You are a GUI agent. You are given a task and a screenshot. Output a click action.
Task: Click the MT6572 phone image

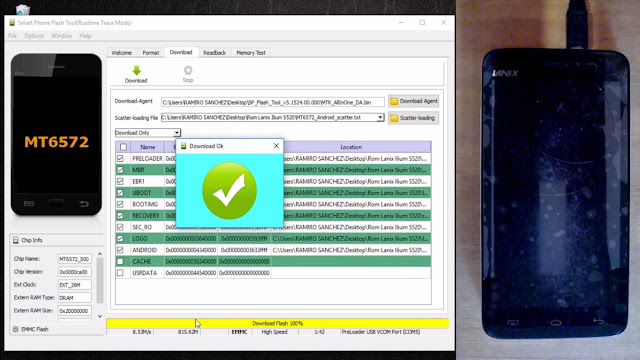56,134
